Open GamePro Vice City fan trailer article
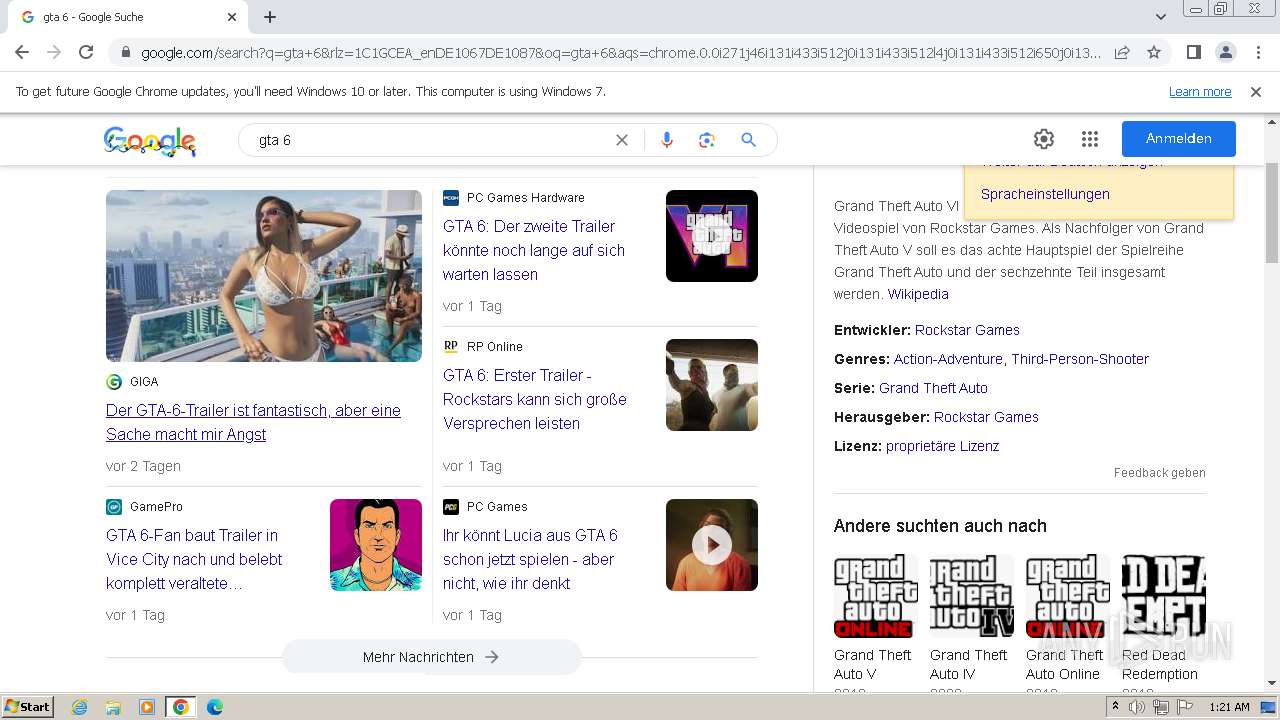The width and height of the screenshot is (1280, 720). pos(194,559)
